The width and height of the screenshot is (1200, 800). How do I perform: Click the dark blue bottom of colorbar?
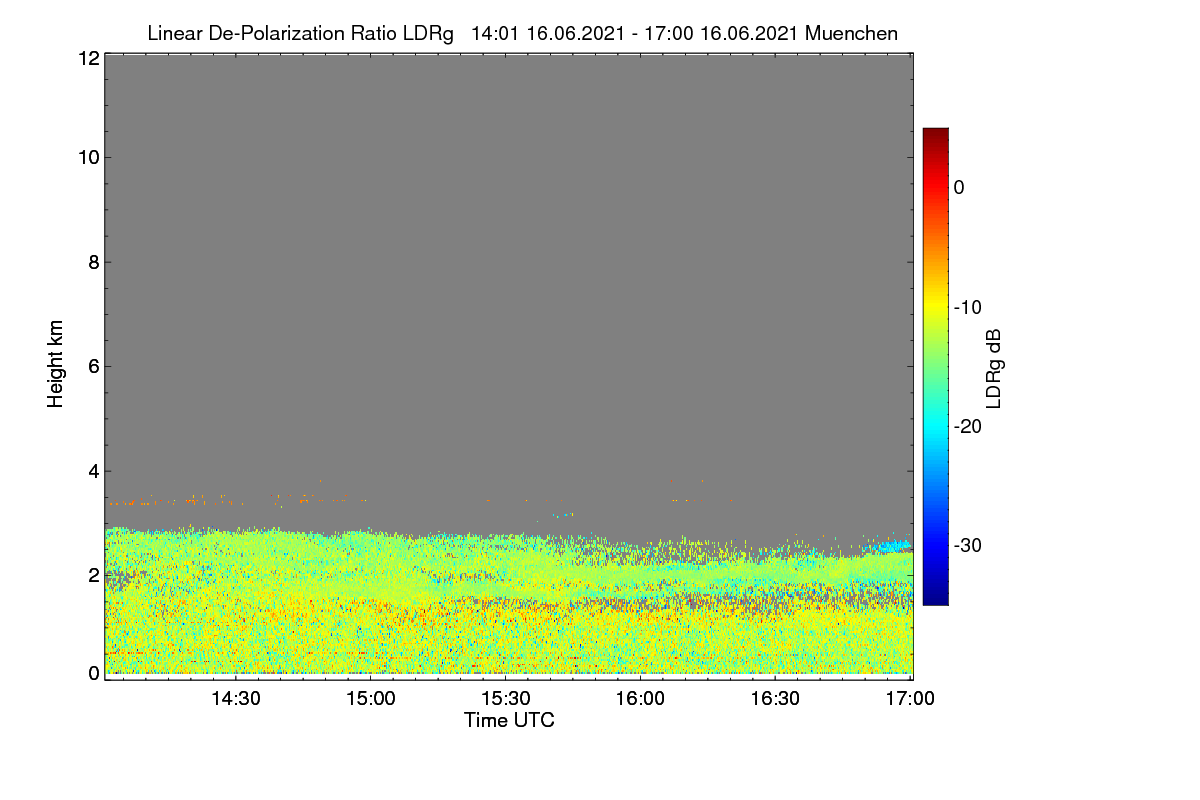[935, 598]
